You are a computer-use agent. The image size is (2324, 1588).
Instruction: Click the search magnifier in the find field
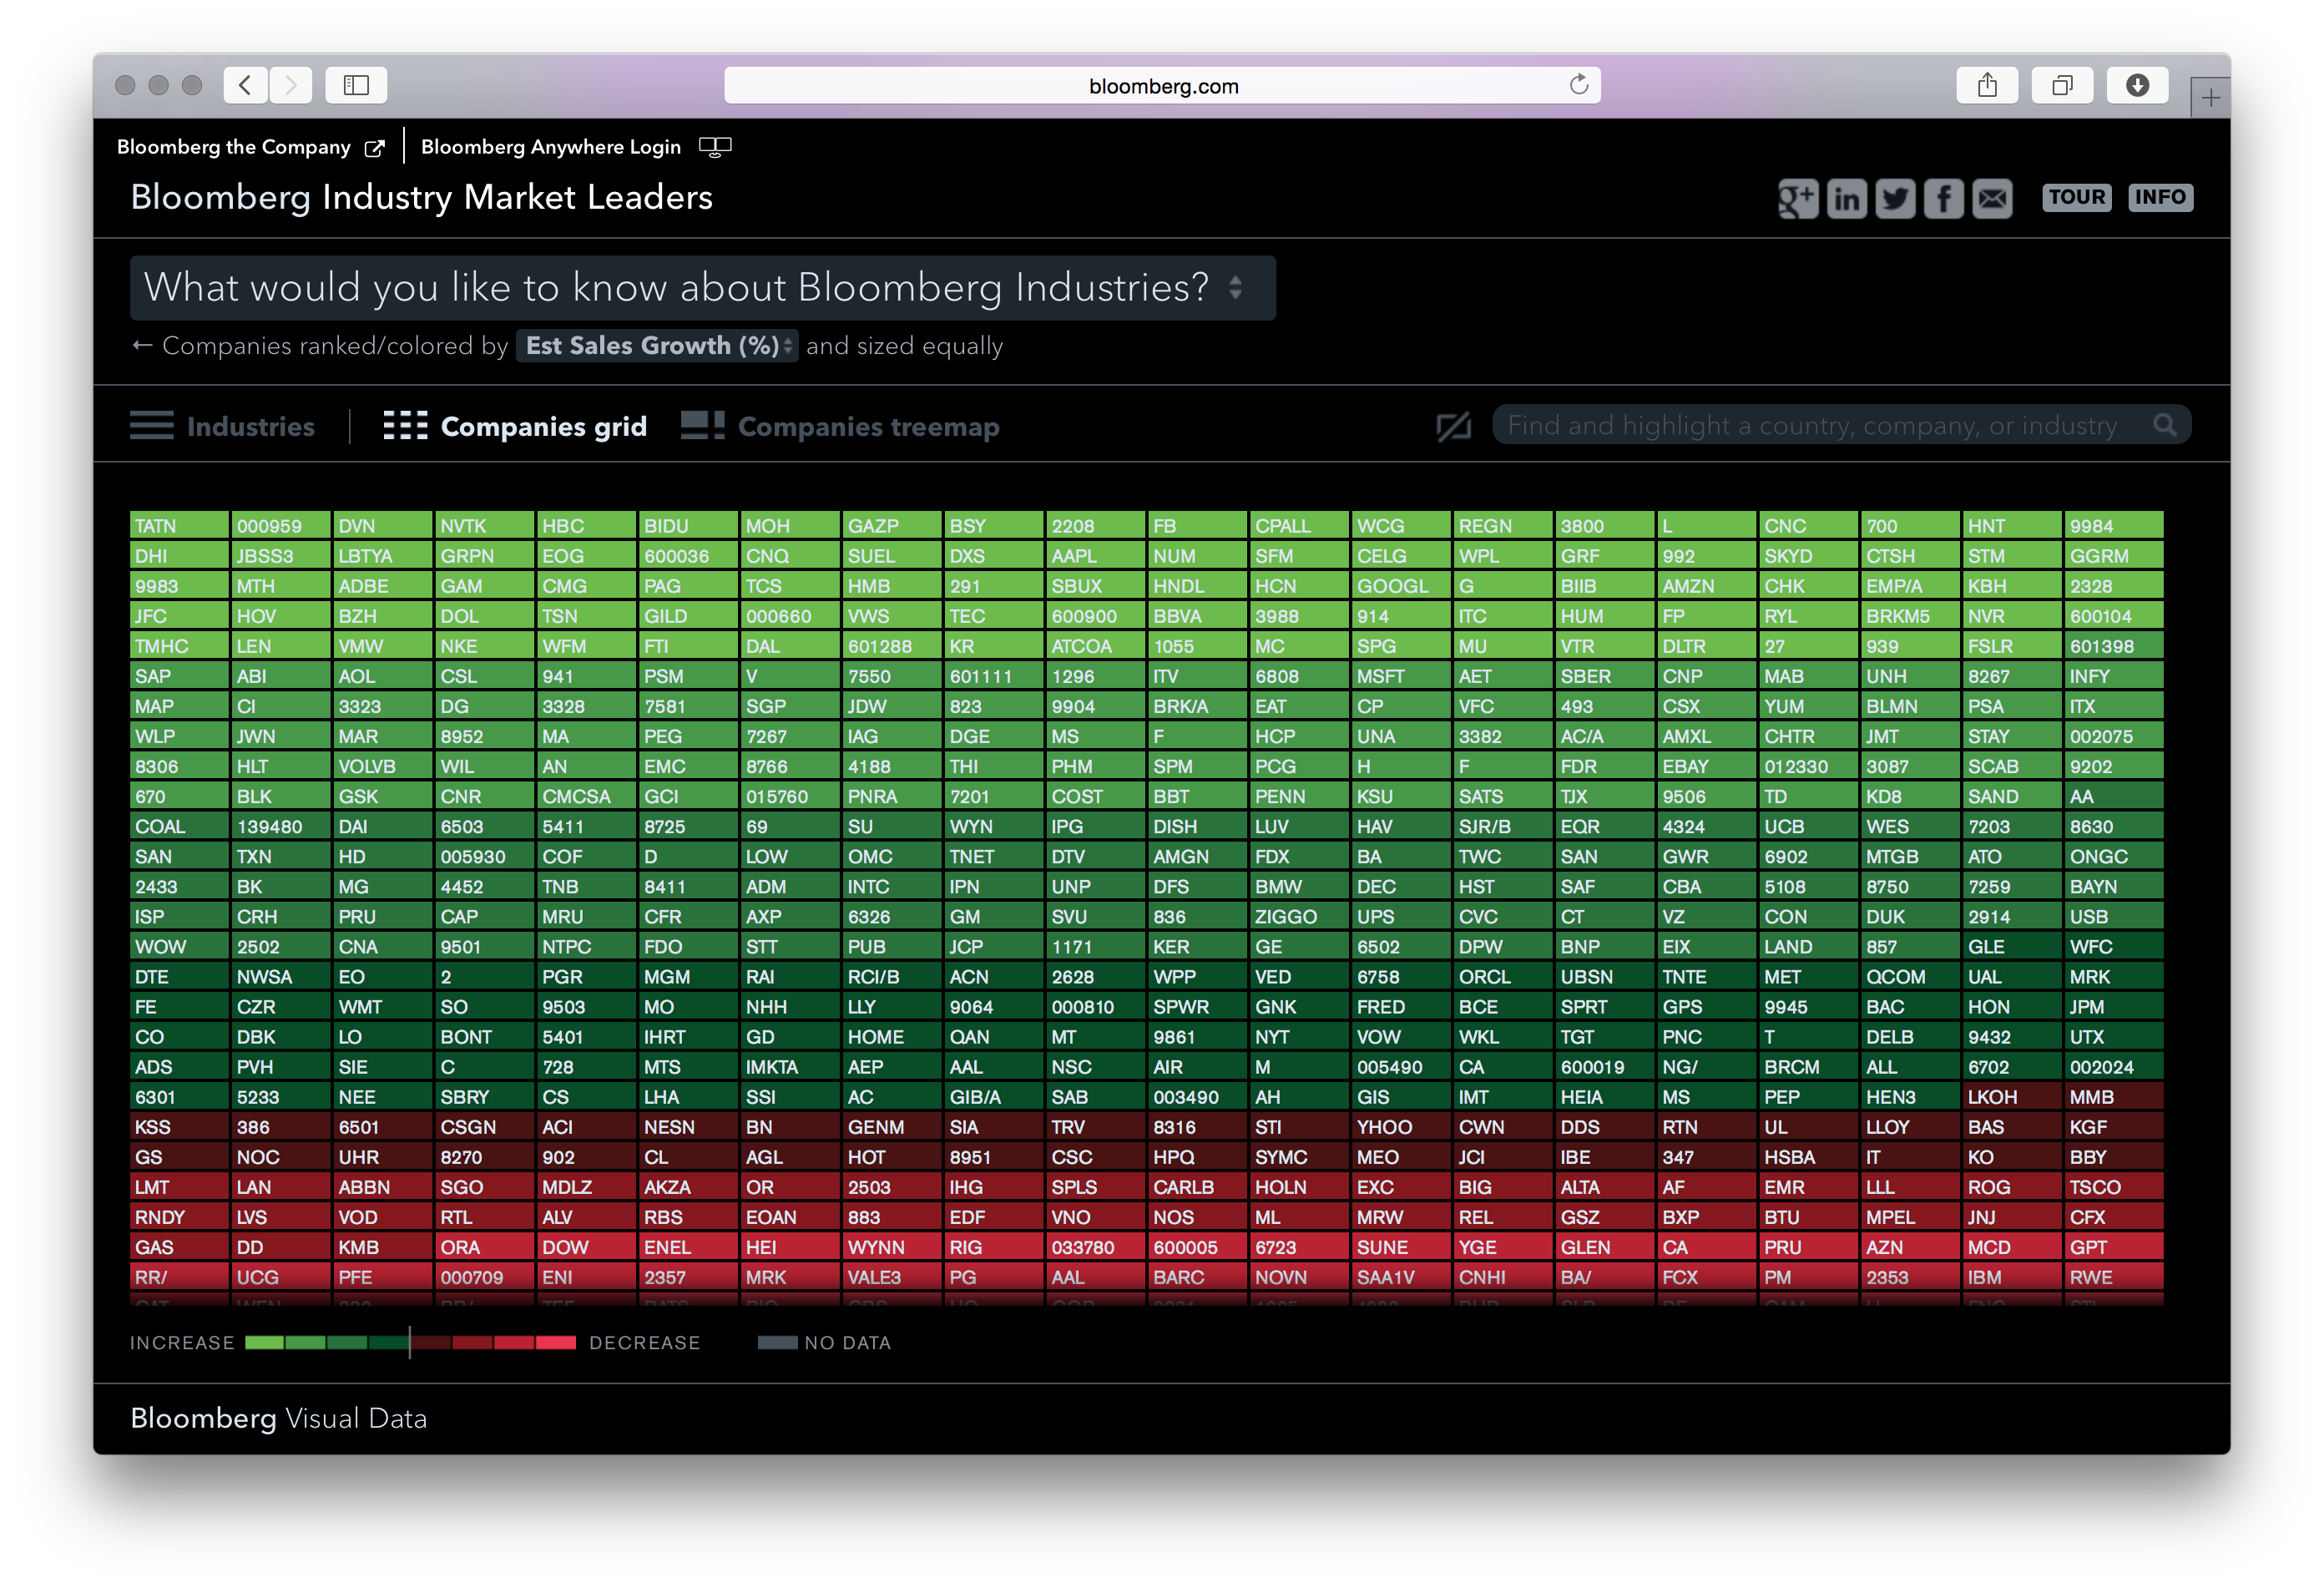point(2165,424)
